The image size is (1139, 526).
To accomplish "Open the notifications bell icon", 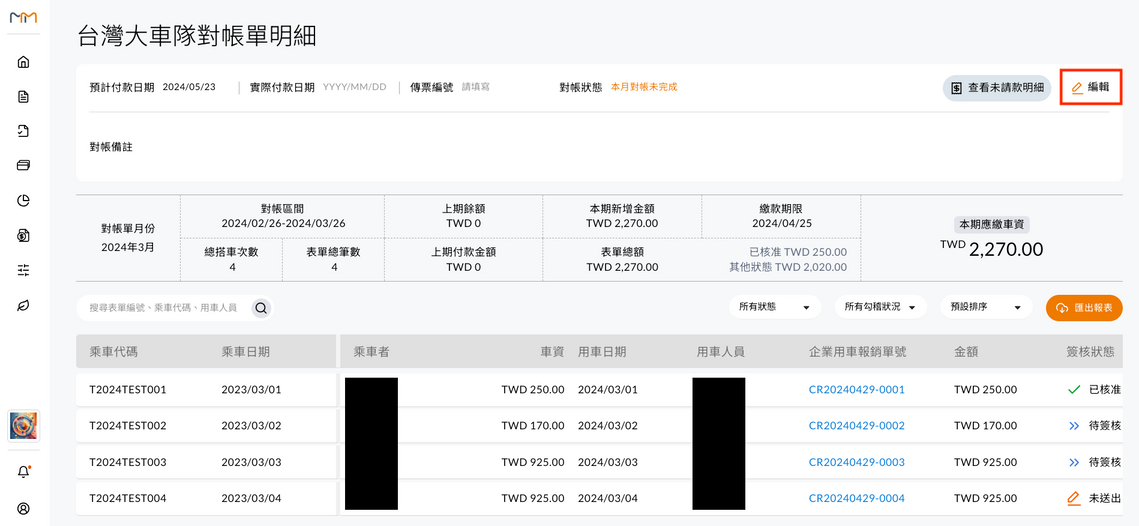I will click(23, 472).
